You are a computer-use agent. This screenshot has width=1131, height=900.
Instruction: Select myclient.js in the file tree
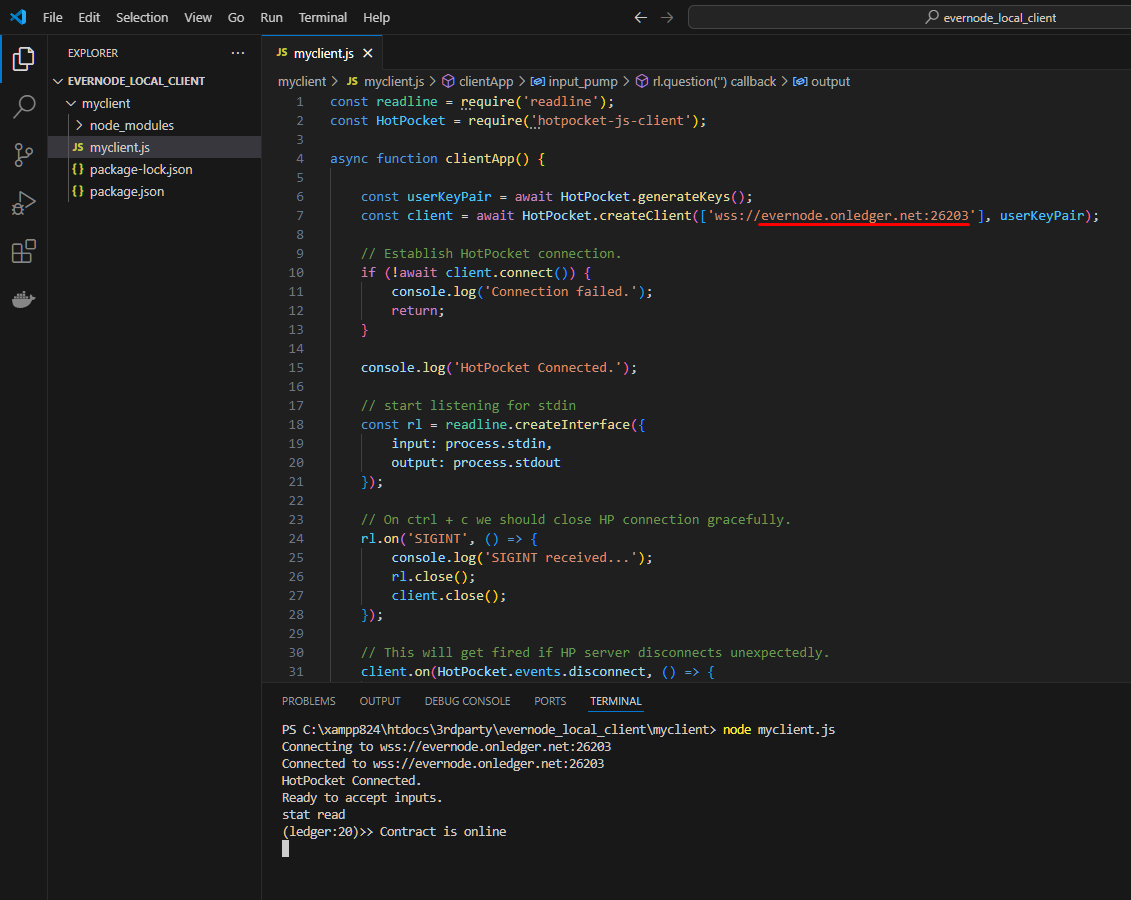154,147
